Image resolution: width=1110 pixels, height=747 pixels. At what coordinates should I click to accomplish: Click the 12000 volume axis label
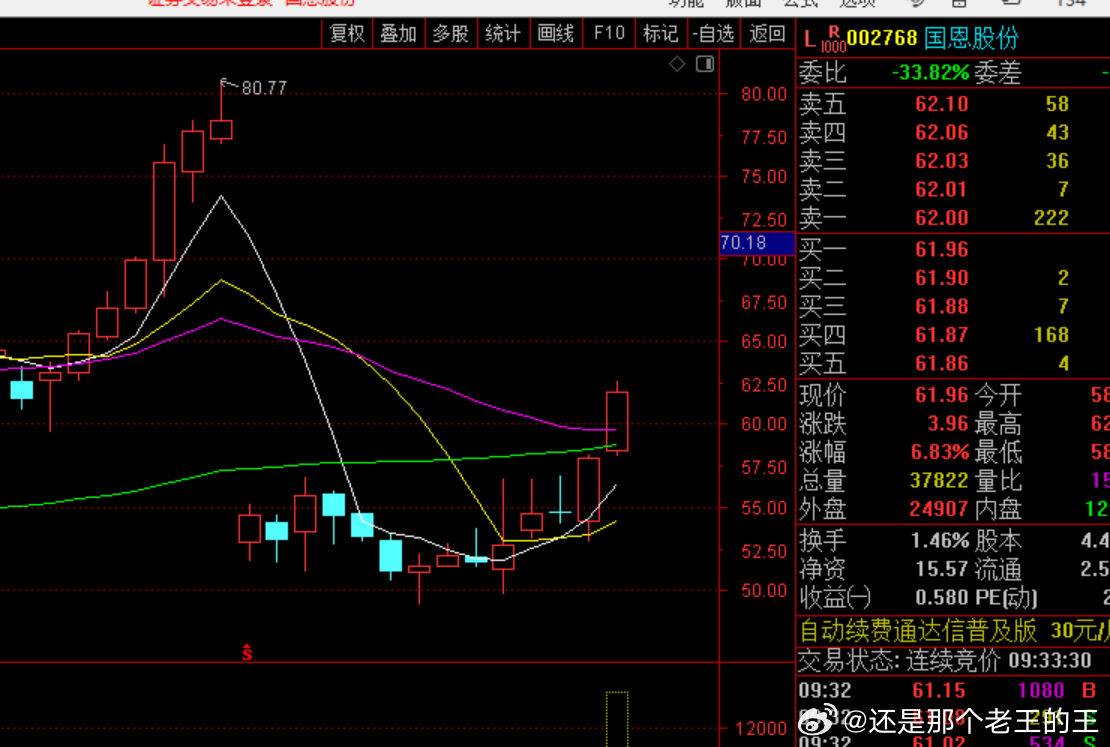761,729
